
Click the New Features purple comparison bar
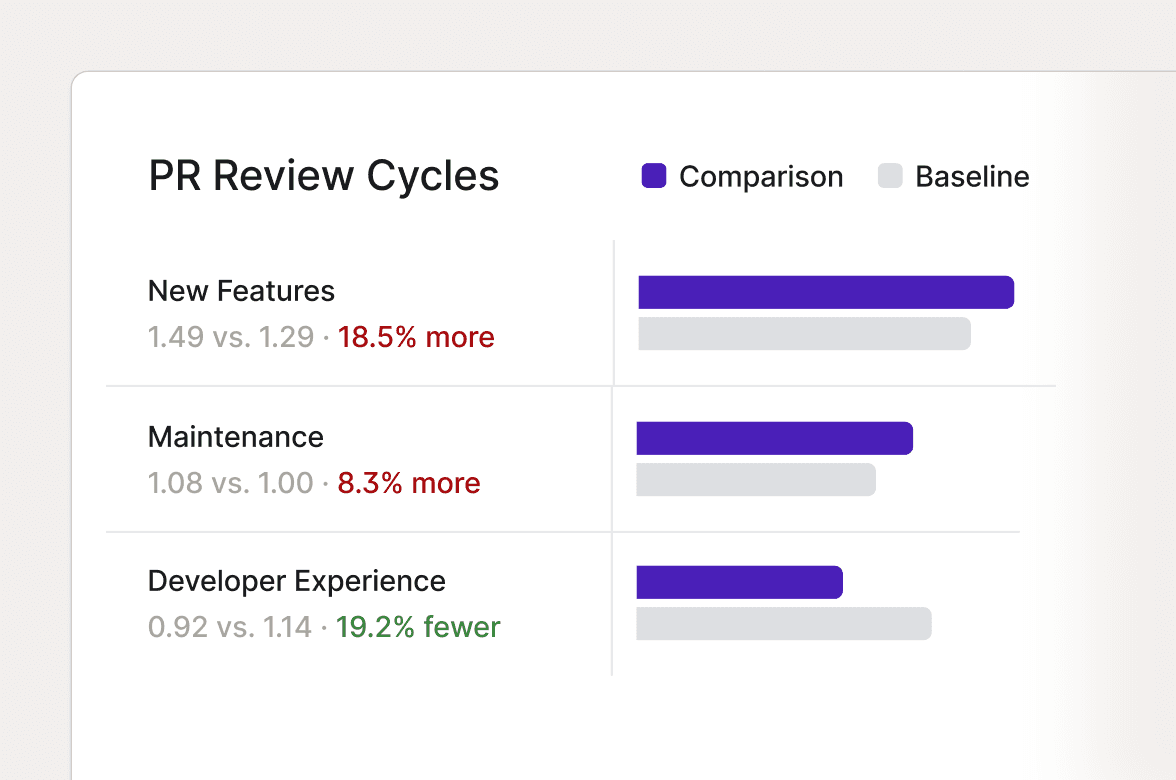pyautogui.click(x=826, y=292)
